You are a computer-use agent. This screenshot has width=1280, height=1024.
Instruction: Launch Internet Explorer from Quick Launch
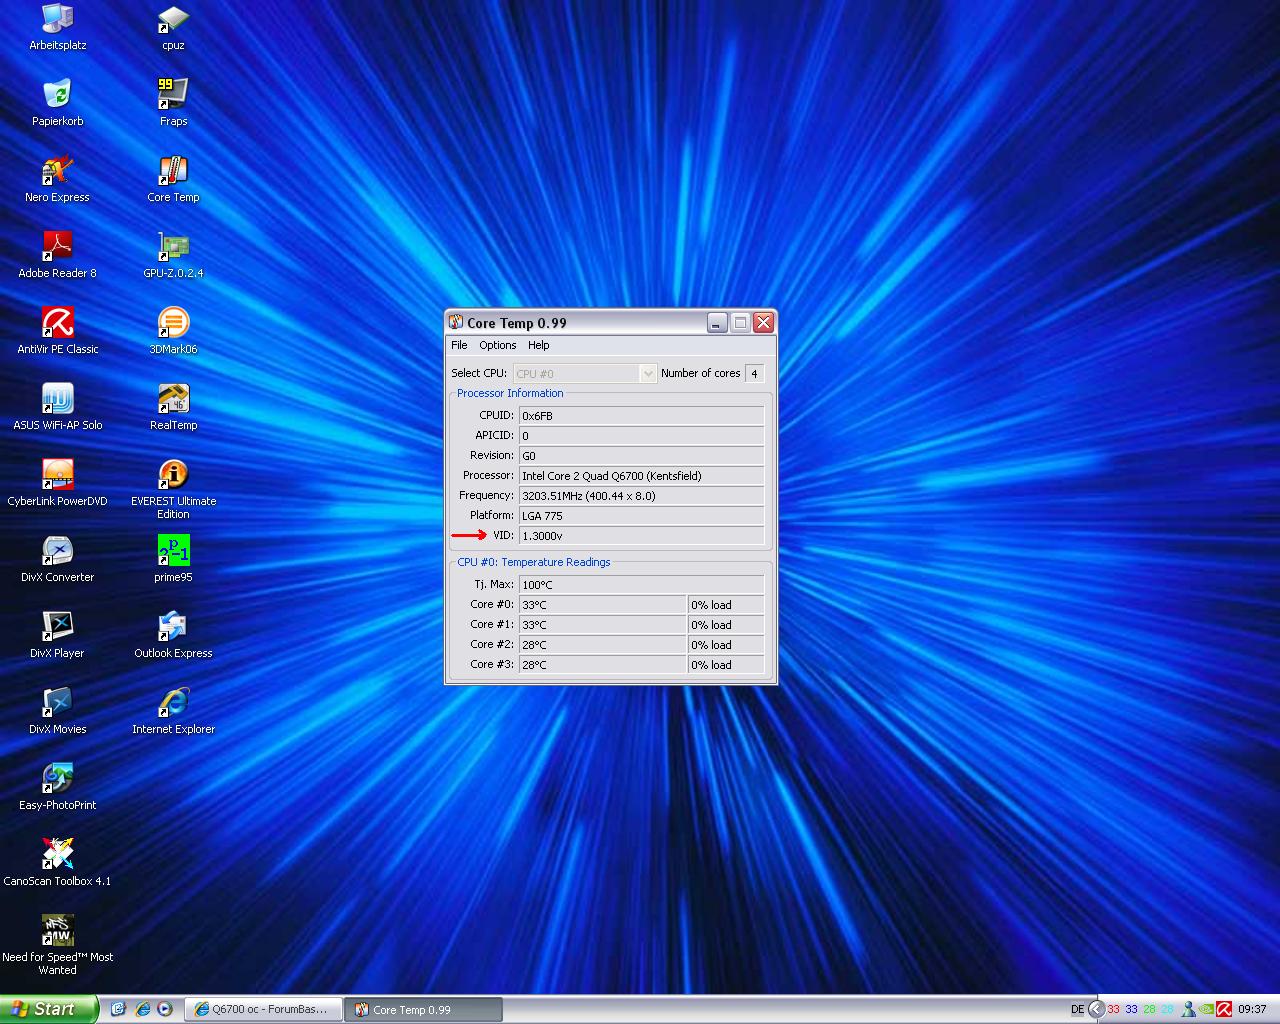(142, 1009)
